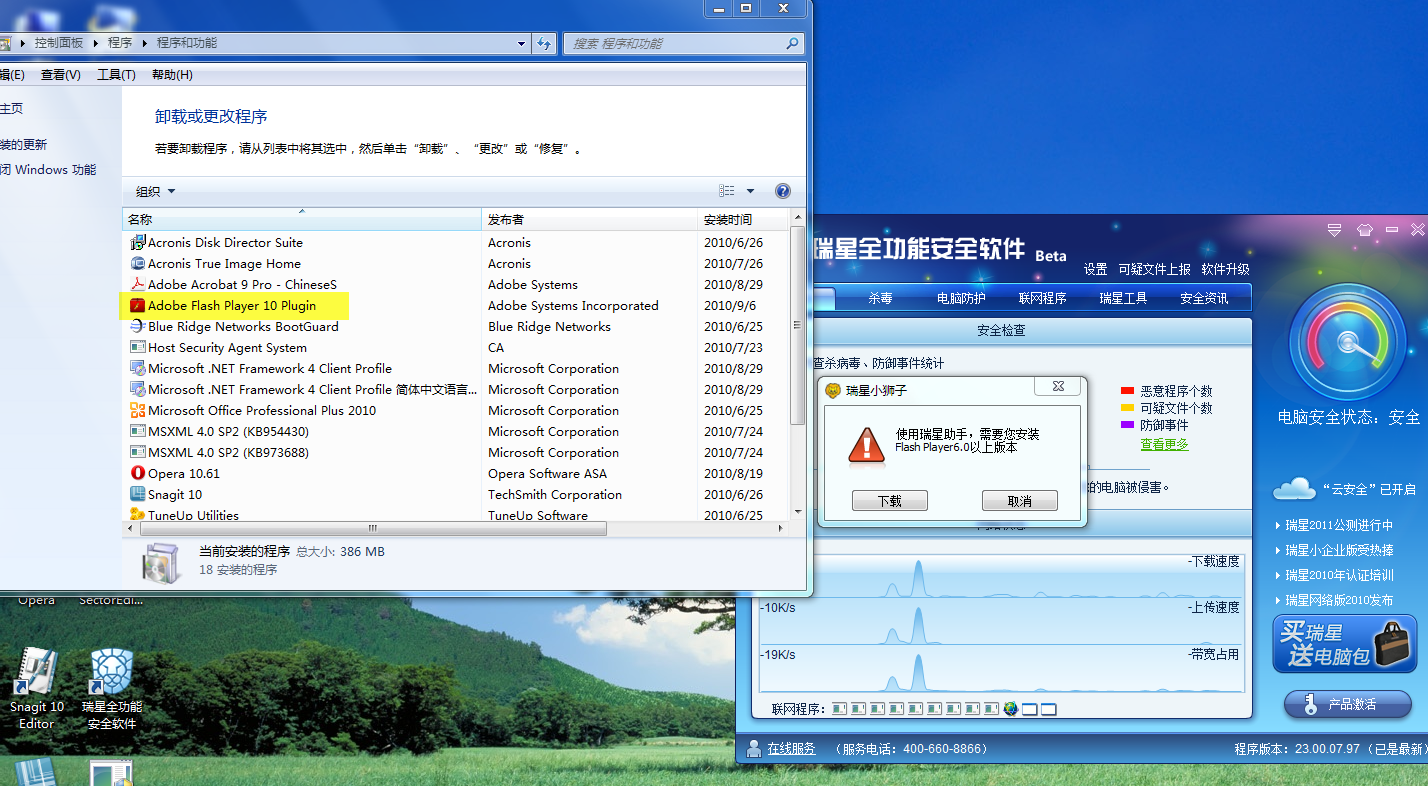
Task: Click the first networked program icon
Action: click(839, 709)
